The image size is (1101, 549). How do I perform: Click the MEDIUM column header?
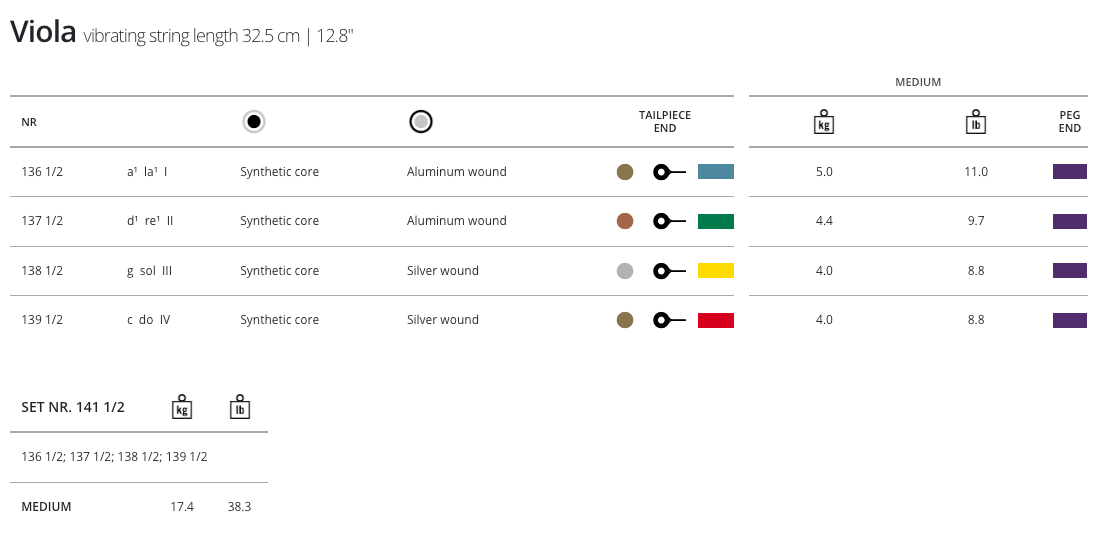918,82
